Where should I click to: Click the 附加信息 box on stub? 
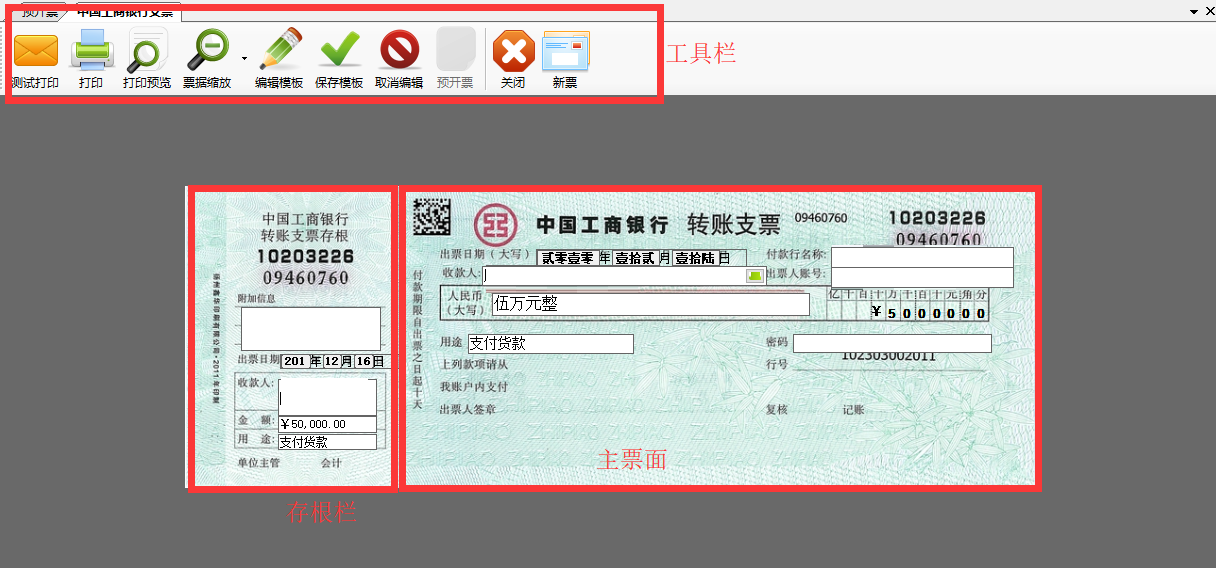pyautogui.click(x=310, y=328)
